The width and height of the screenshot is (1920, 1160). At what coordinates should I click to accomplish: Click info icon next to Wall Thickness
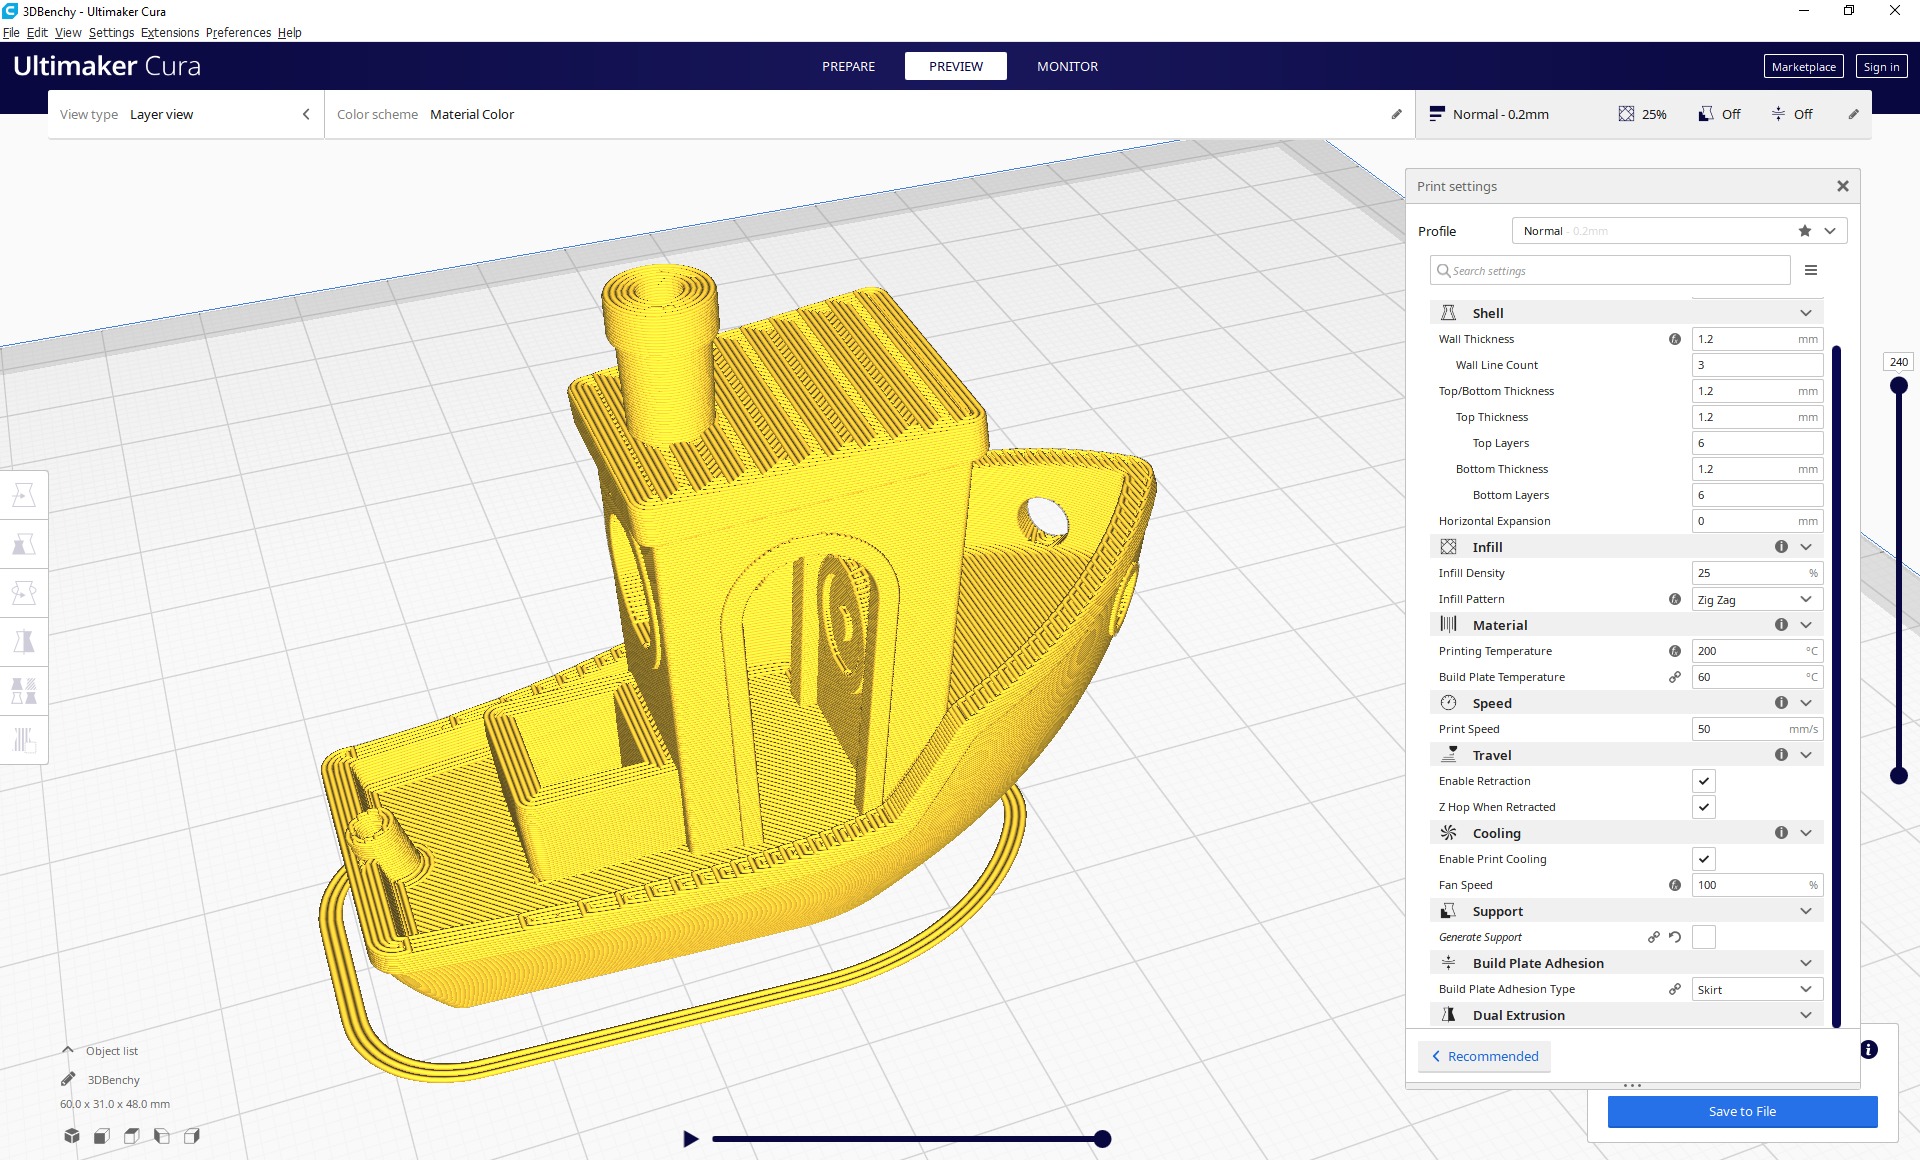(1675, 339)
